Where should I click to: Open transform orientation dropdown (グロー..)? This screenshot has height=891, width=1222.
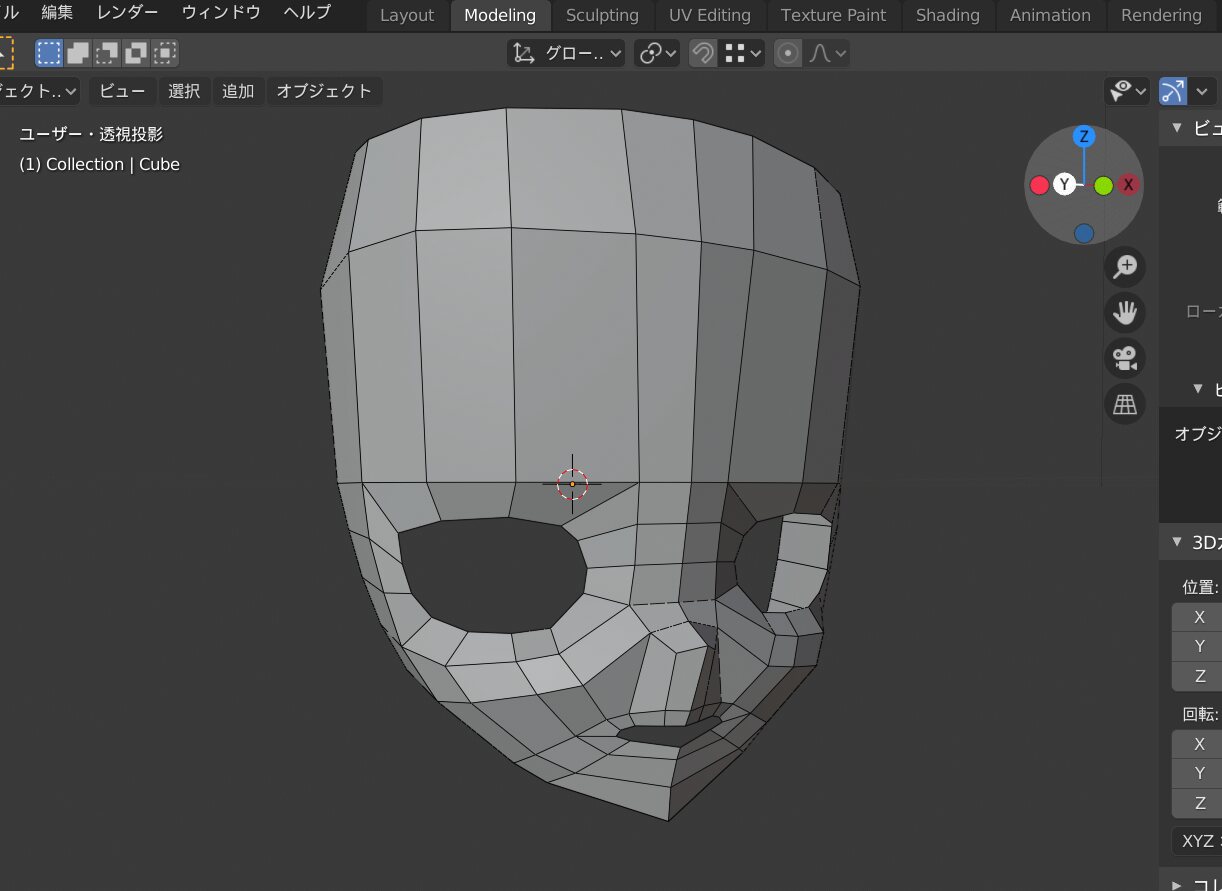pos(567,53)
